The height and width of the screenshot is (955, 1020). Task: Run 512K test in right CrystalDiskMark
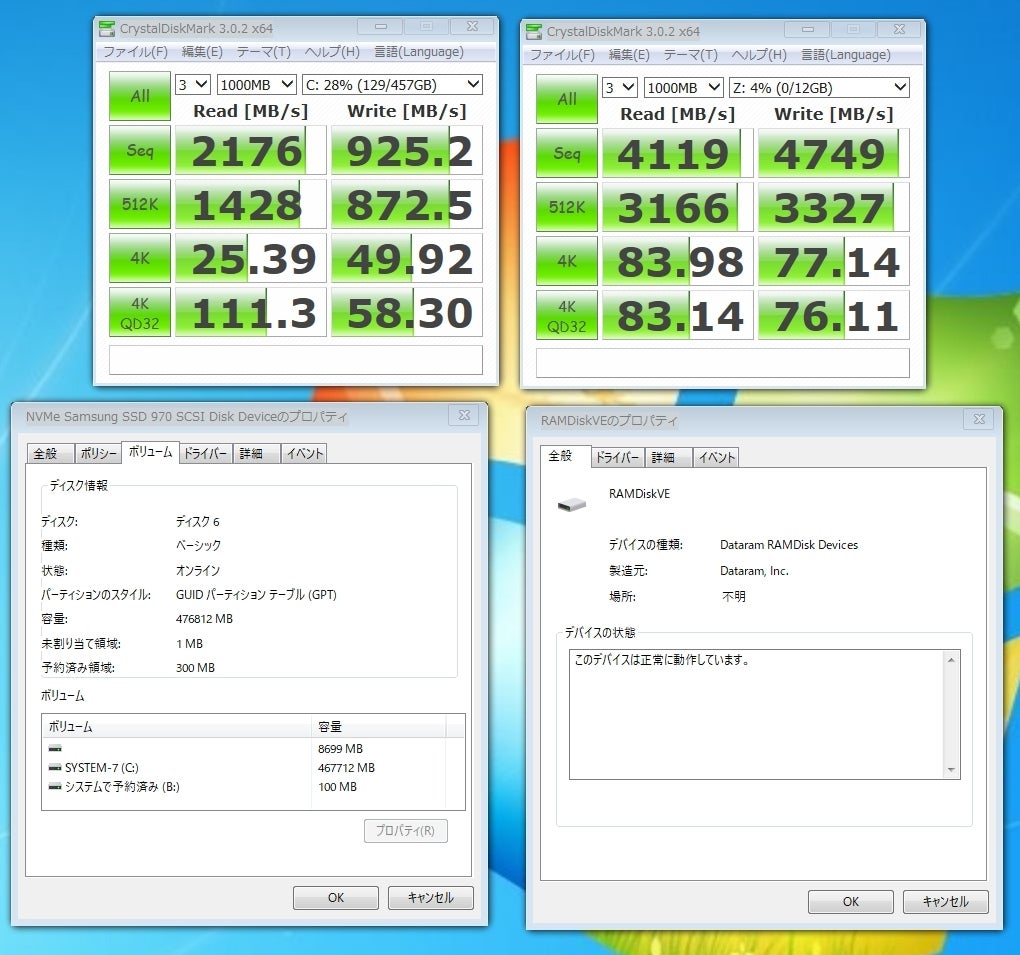(x=567, y=208)
